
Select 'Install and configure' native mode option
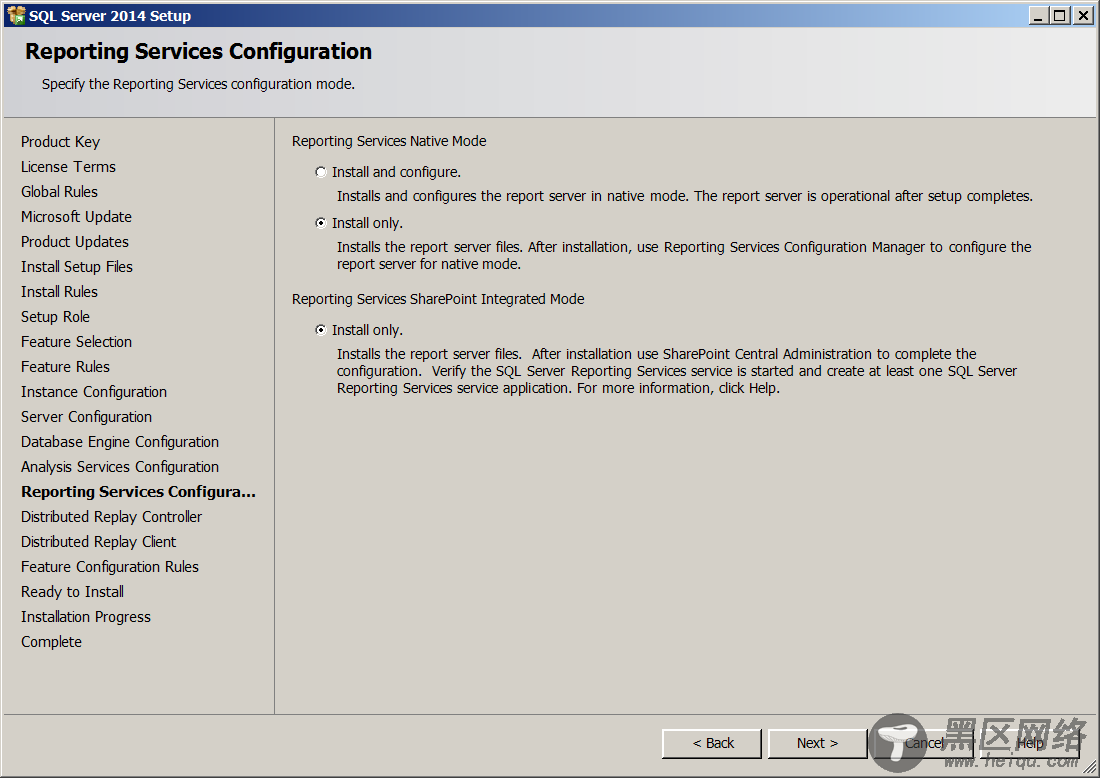[321, 172]
